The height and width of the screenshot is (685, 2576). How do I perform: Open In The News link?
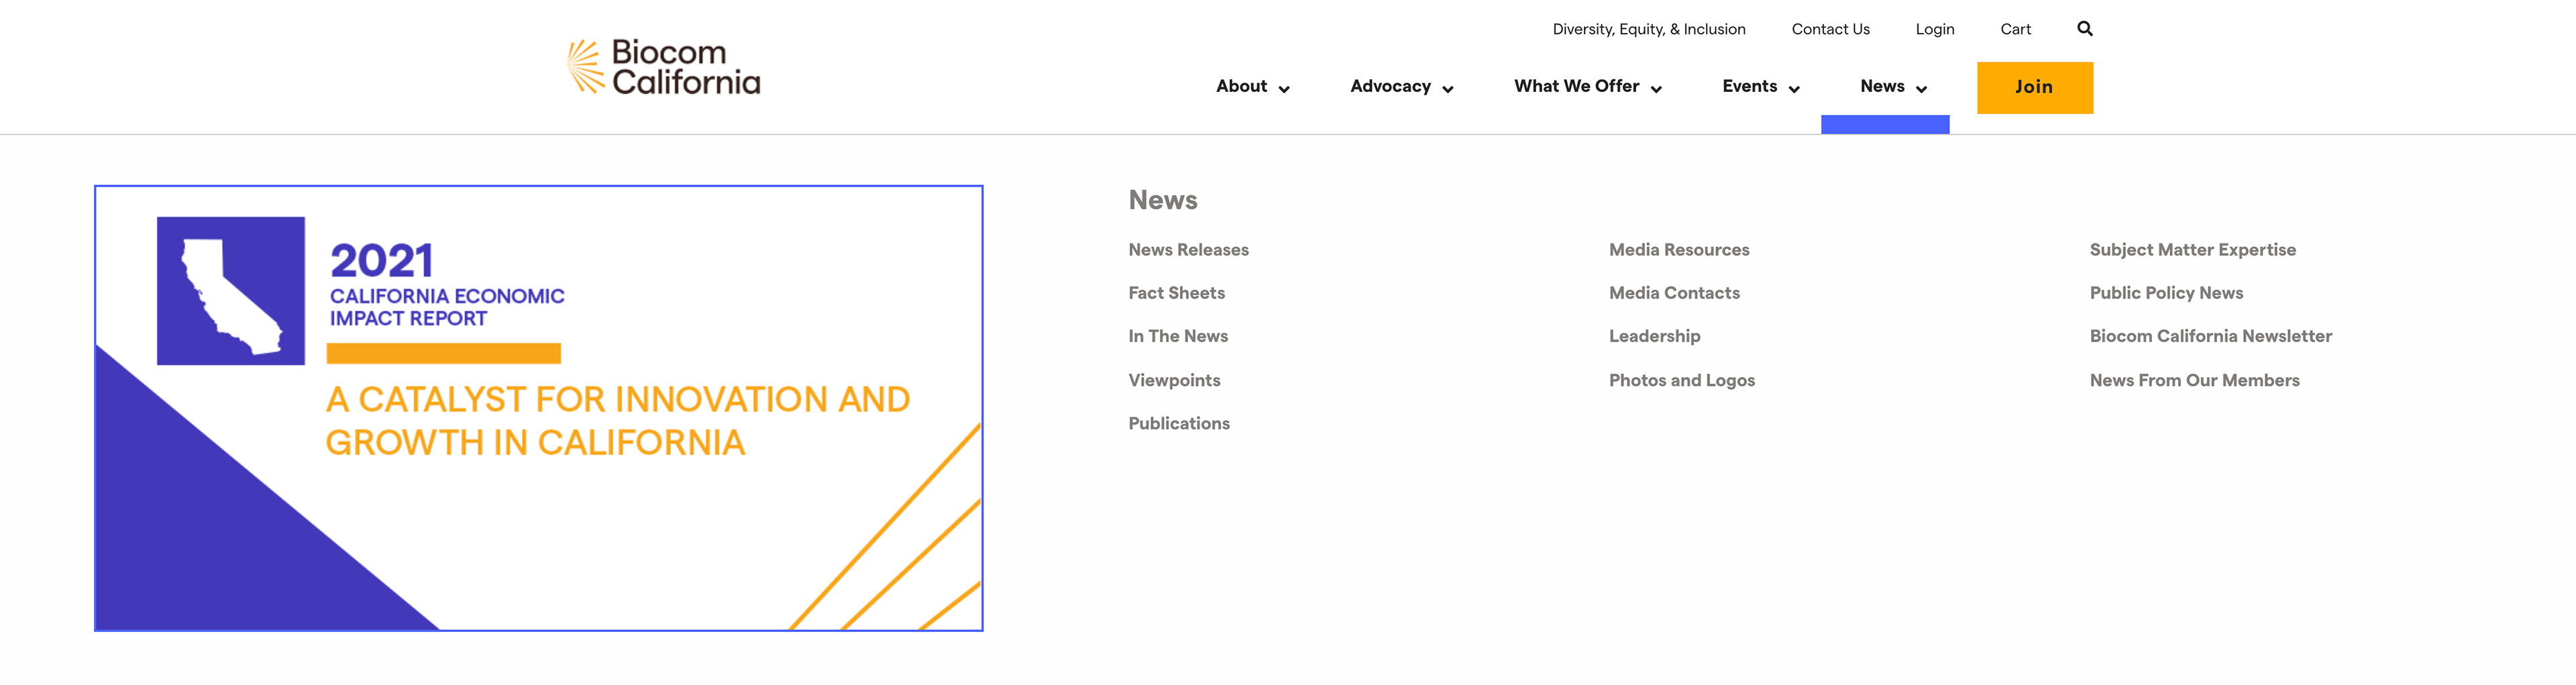pos(1178,336)
